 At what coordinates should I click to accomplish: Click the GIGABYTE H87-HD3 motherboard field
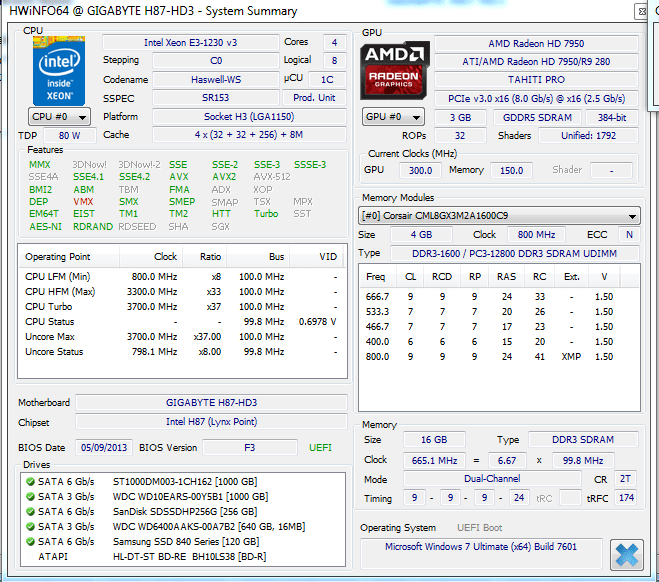pos(211,403)
